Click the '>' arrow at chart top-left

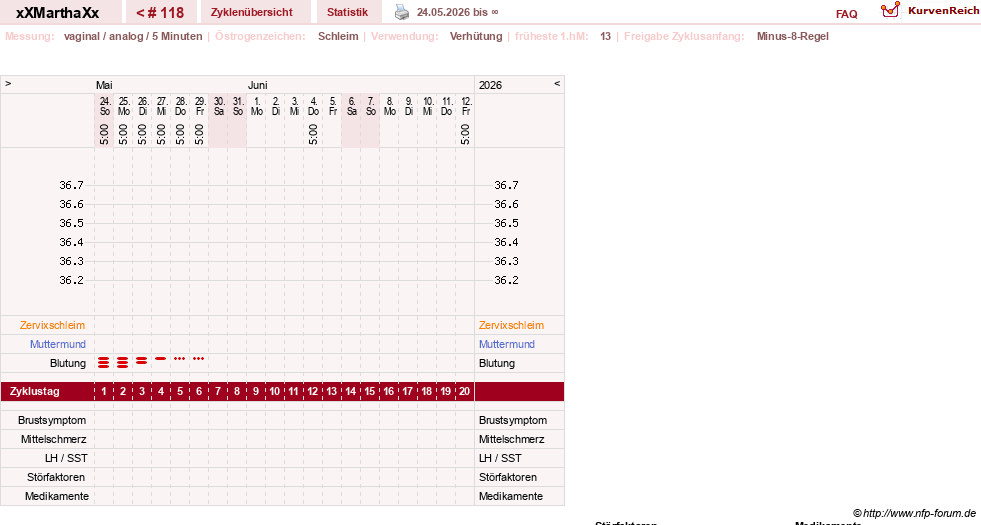[x=8, y=84]
